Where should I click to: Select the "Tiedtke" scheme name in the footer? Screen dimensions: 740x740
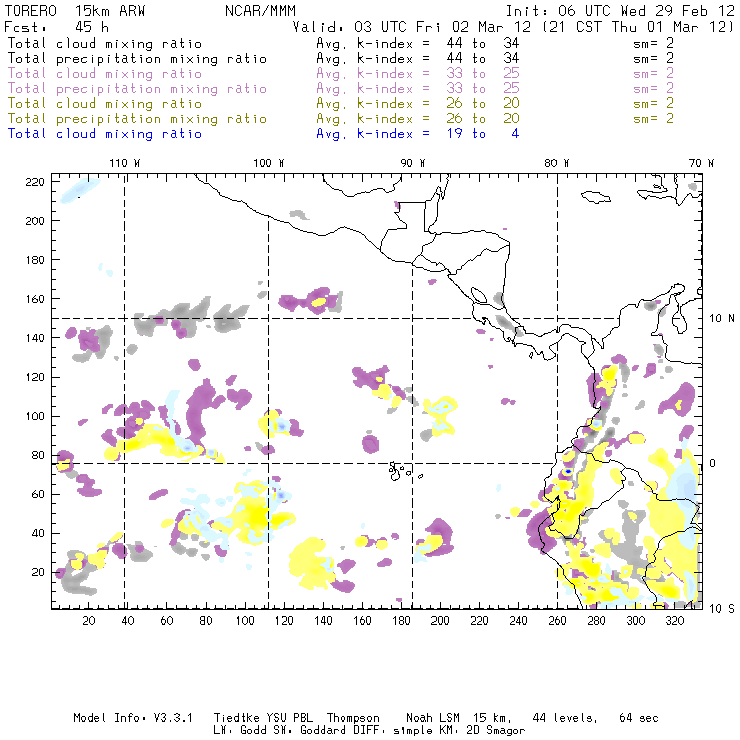237,718
